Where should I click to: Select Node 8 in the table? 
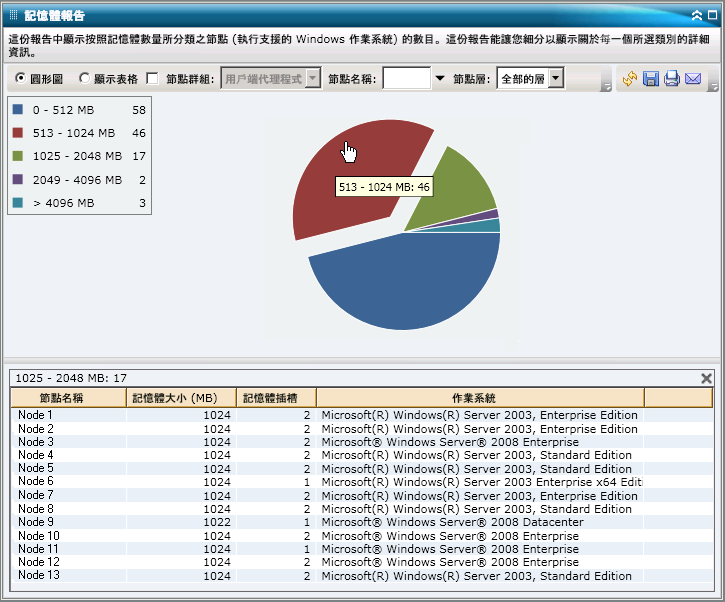point(36,509)
